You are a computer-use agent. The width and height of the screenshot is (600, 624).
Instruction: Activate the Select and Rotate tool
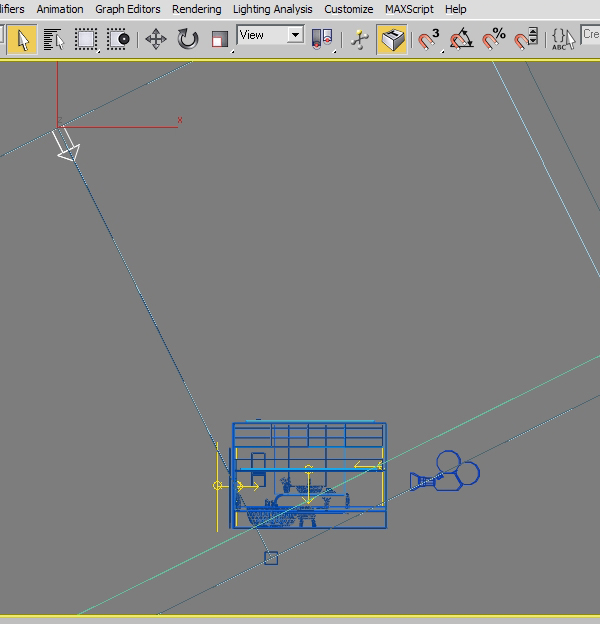click(x=187, y=39)
